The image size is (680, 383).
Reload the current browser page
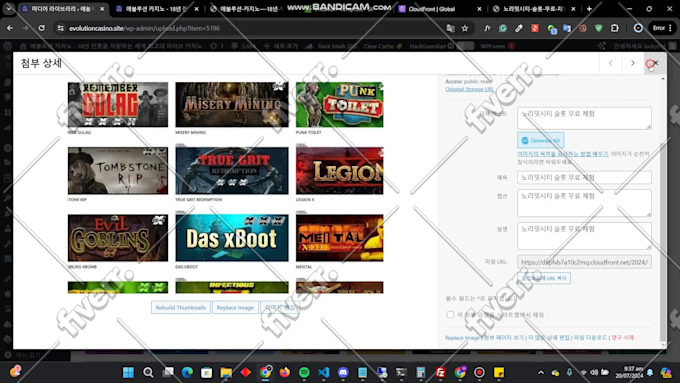coord(42,28)
